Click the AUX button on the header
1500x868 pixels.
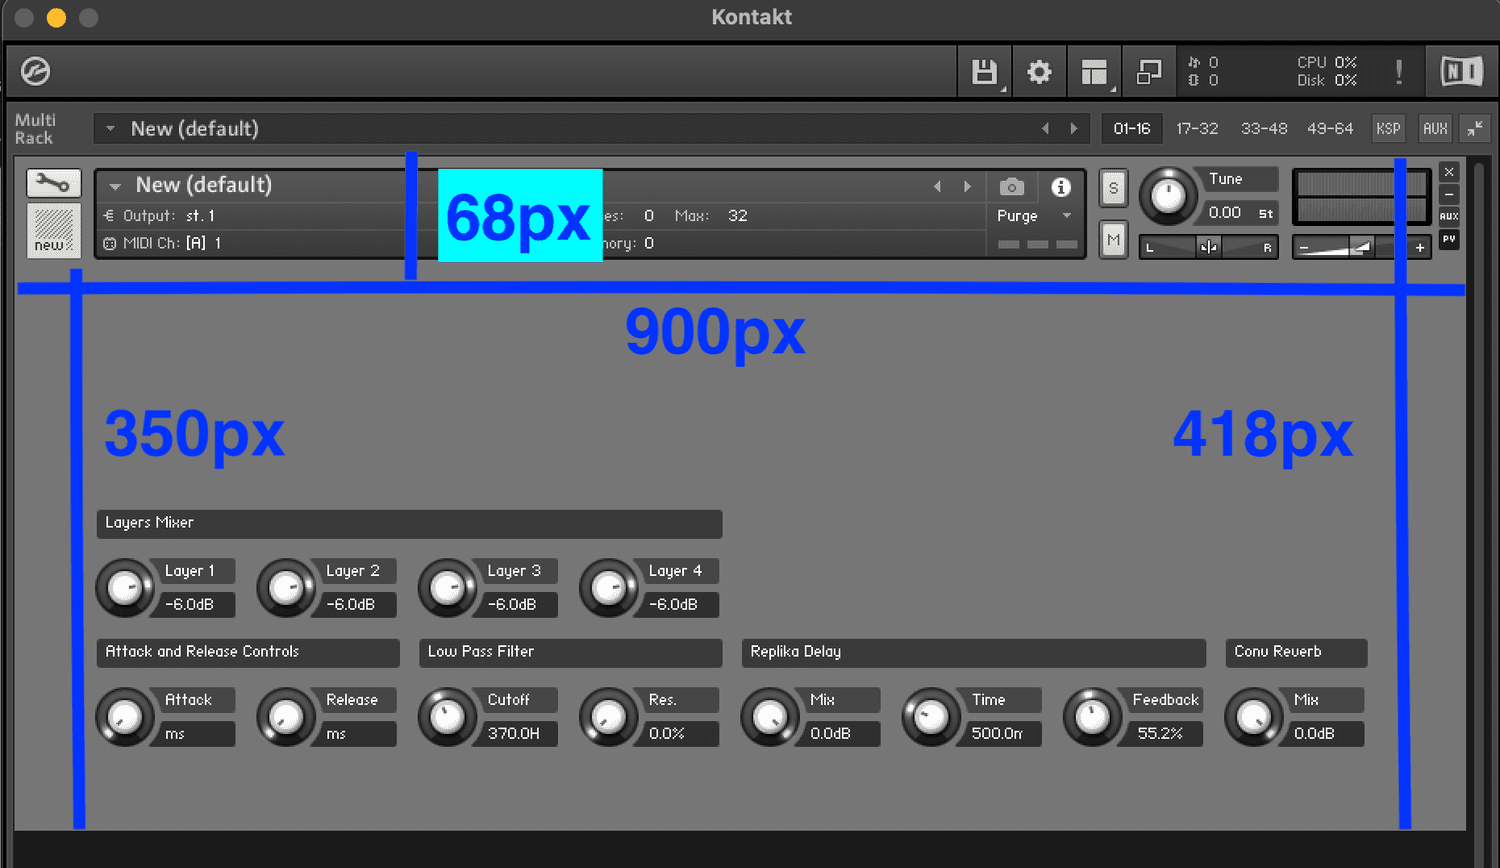(x=1434, y=128)
